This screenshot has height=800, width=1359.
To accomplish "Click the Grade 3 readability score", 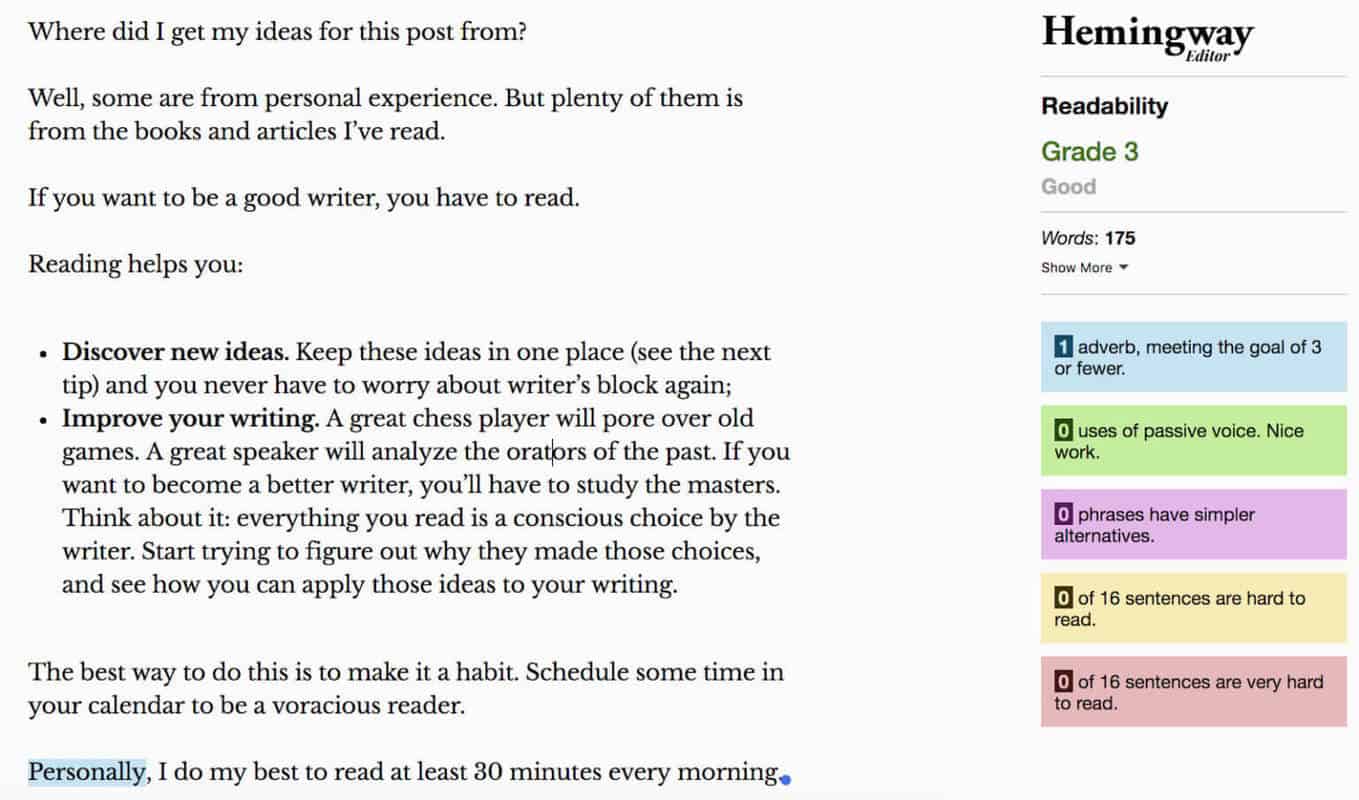I will click(x=1089, y=152).
